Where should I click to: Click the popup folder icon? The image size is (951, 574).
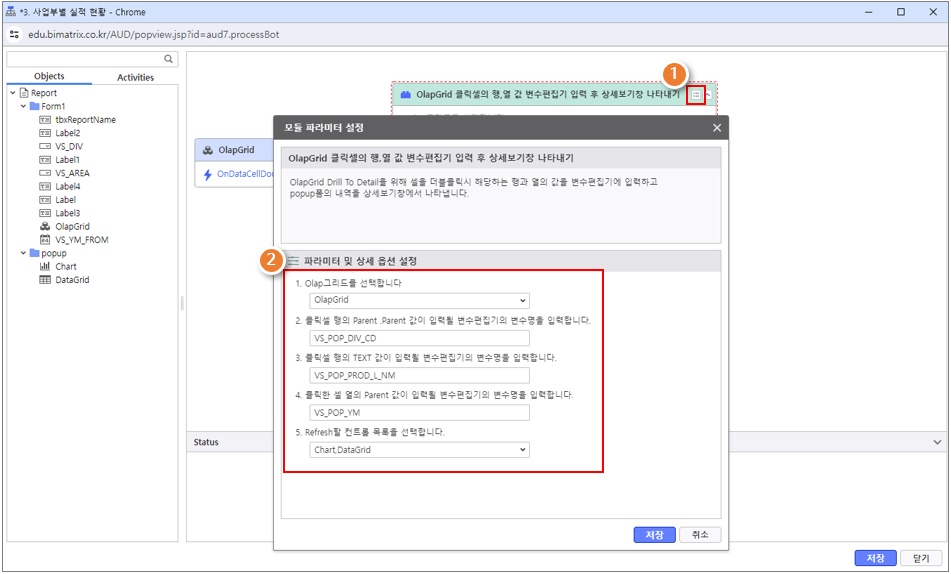(35, 253)
